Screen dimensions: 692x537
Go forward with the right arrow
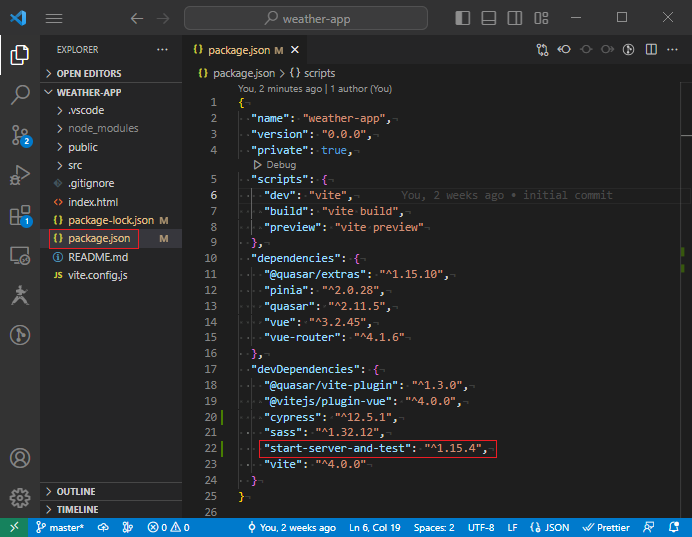tap(163, 18)
